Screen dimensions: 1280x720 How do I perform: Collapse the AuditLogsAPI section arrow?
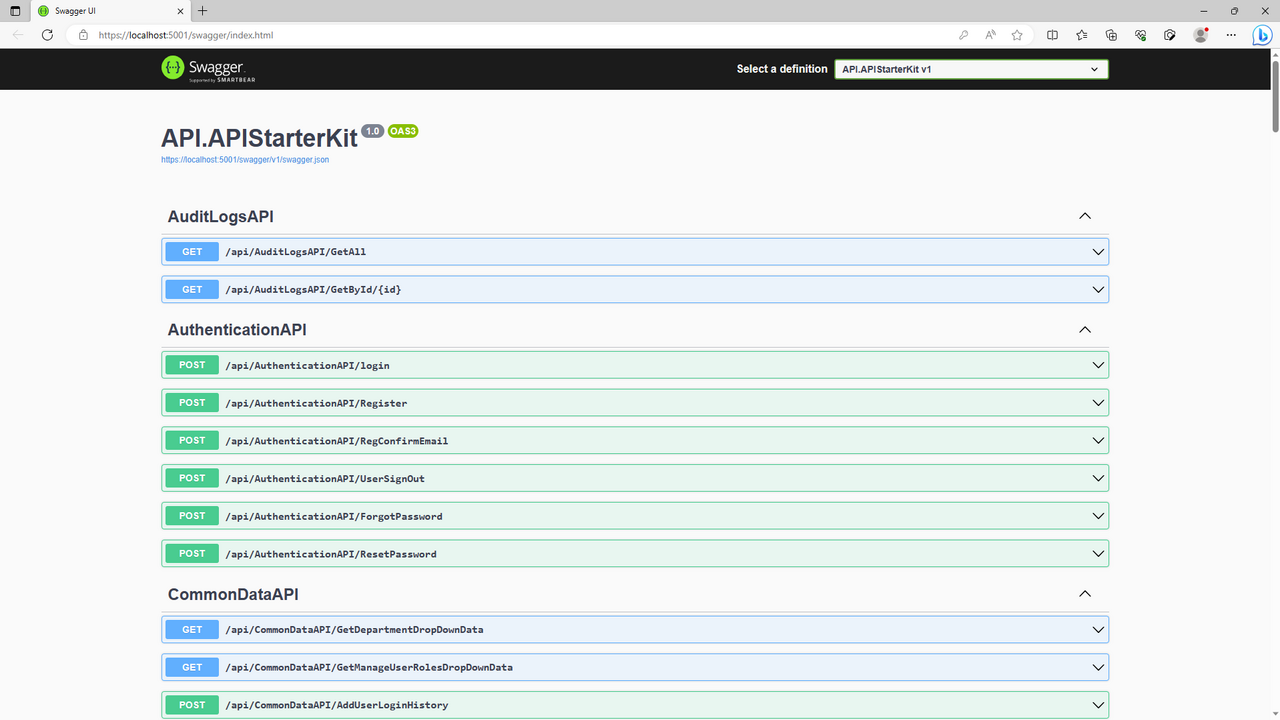pos(1085,216)
